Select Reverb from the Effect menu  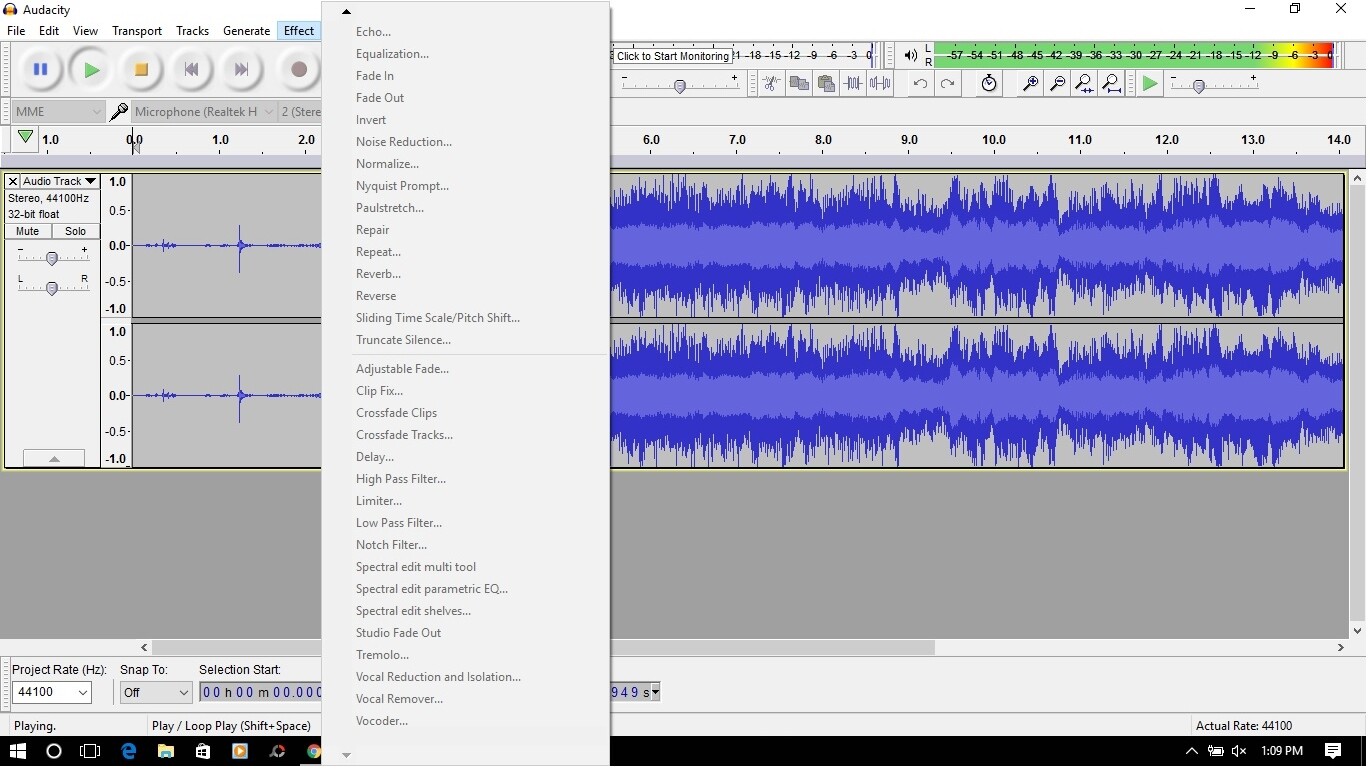pyautogui.click(x=379, y=274)
